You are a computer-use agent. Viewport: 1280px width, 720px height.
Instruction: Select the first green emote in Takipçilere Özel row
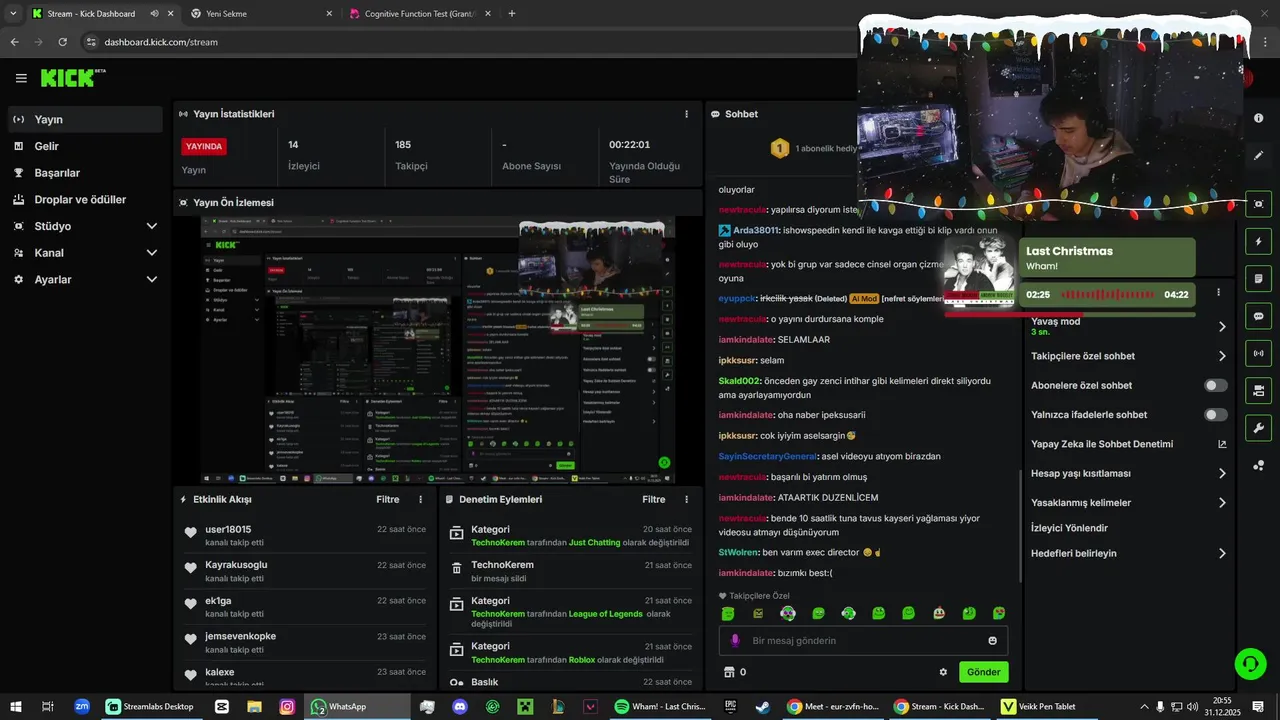tap(728, 613)
